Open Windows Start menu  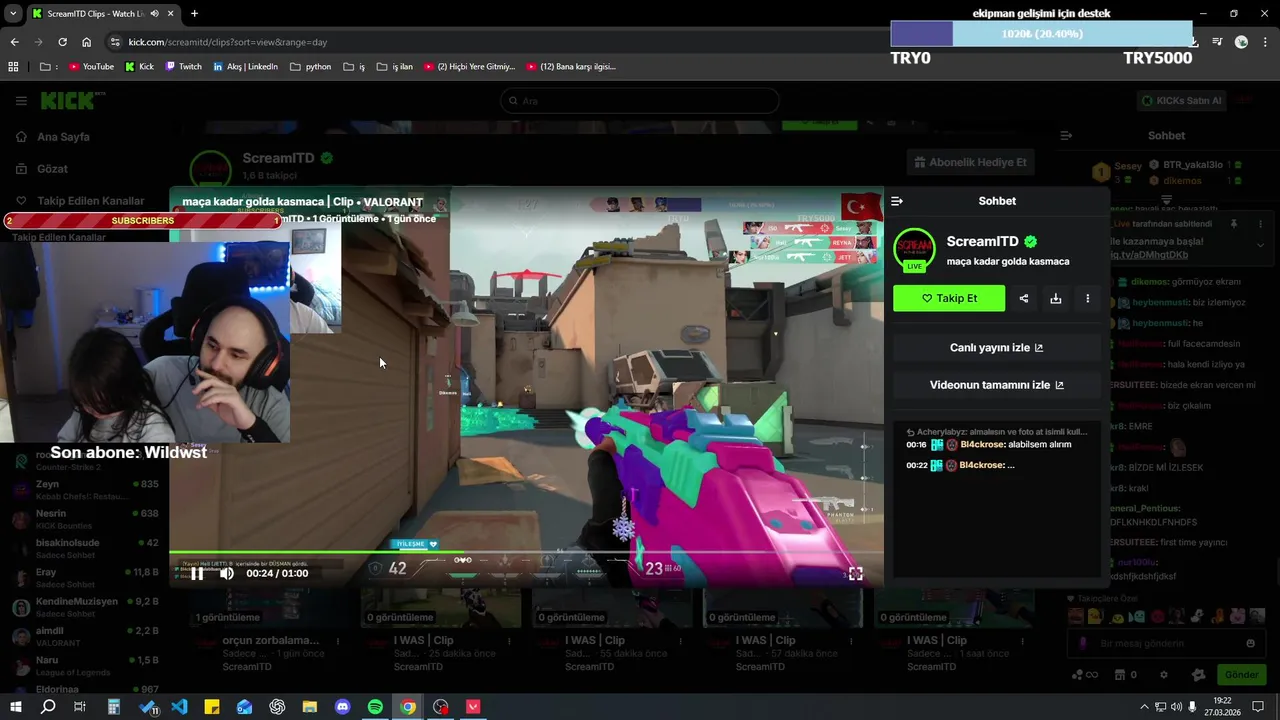click(x=15, y=707)
